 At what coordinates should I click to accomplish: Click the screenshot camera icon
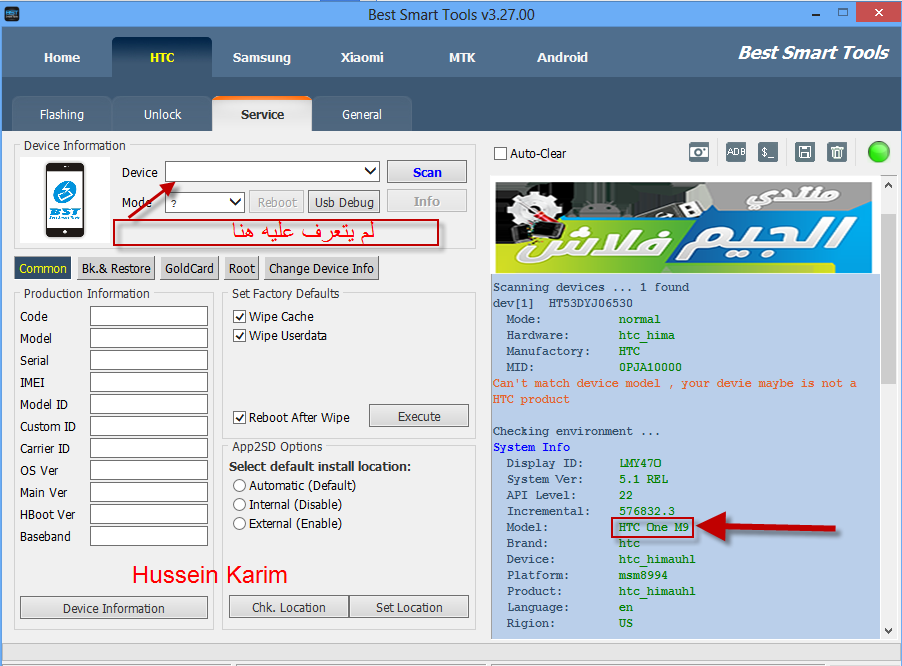(x=698, y=152)
